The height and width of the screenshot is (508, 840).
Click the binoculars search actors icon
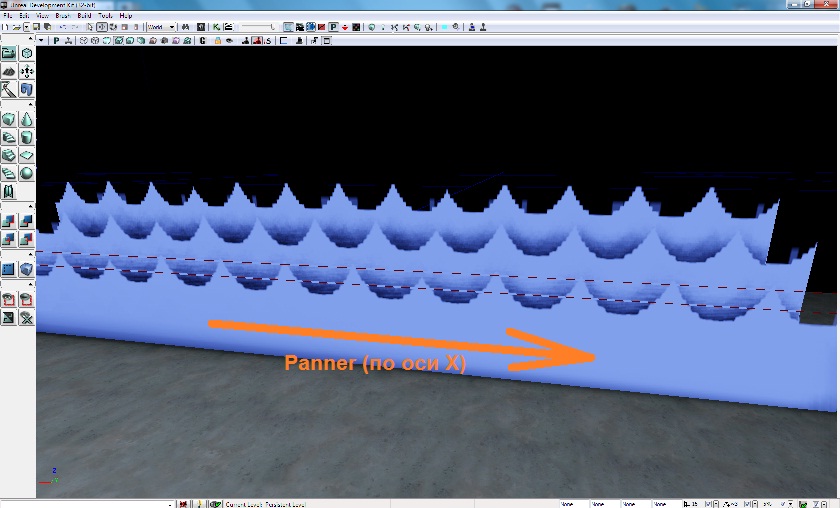(x=185, y=27)
